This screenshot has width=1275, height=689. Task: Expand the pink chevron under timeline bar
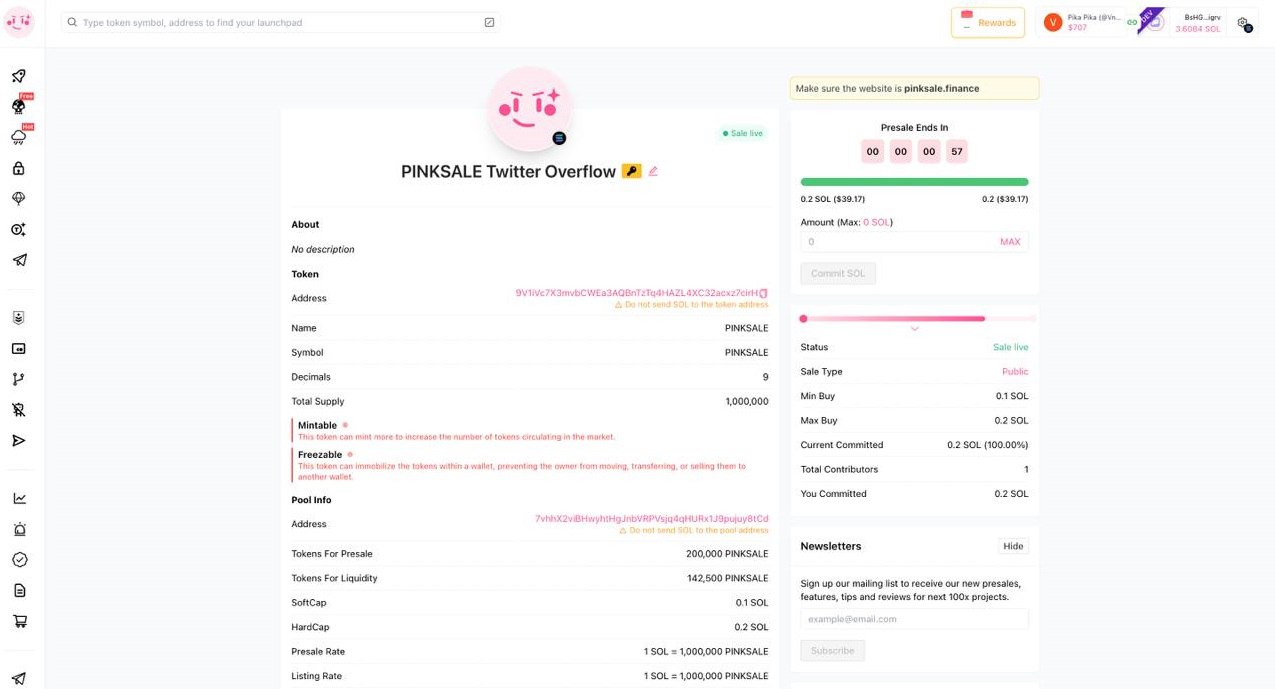(914, 329)
